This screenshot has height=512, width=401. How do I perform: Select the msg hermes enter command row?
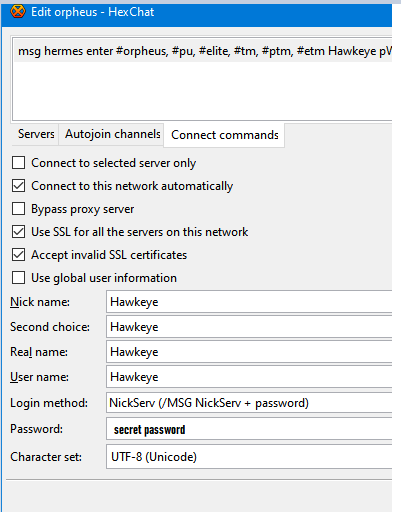(x=203, y=51)
